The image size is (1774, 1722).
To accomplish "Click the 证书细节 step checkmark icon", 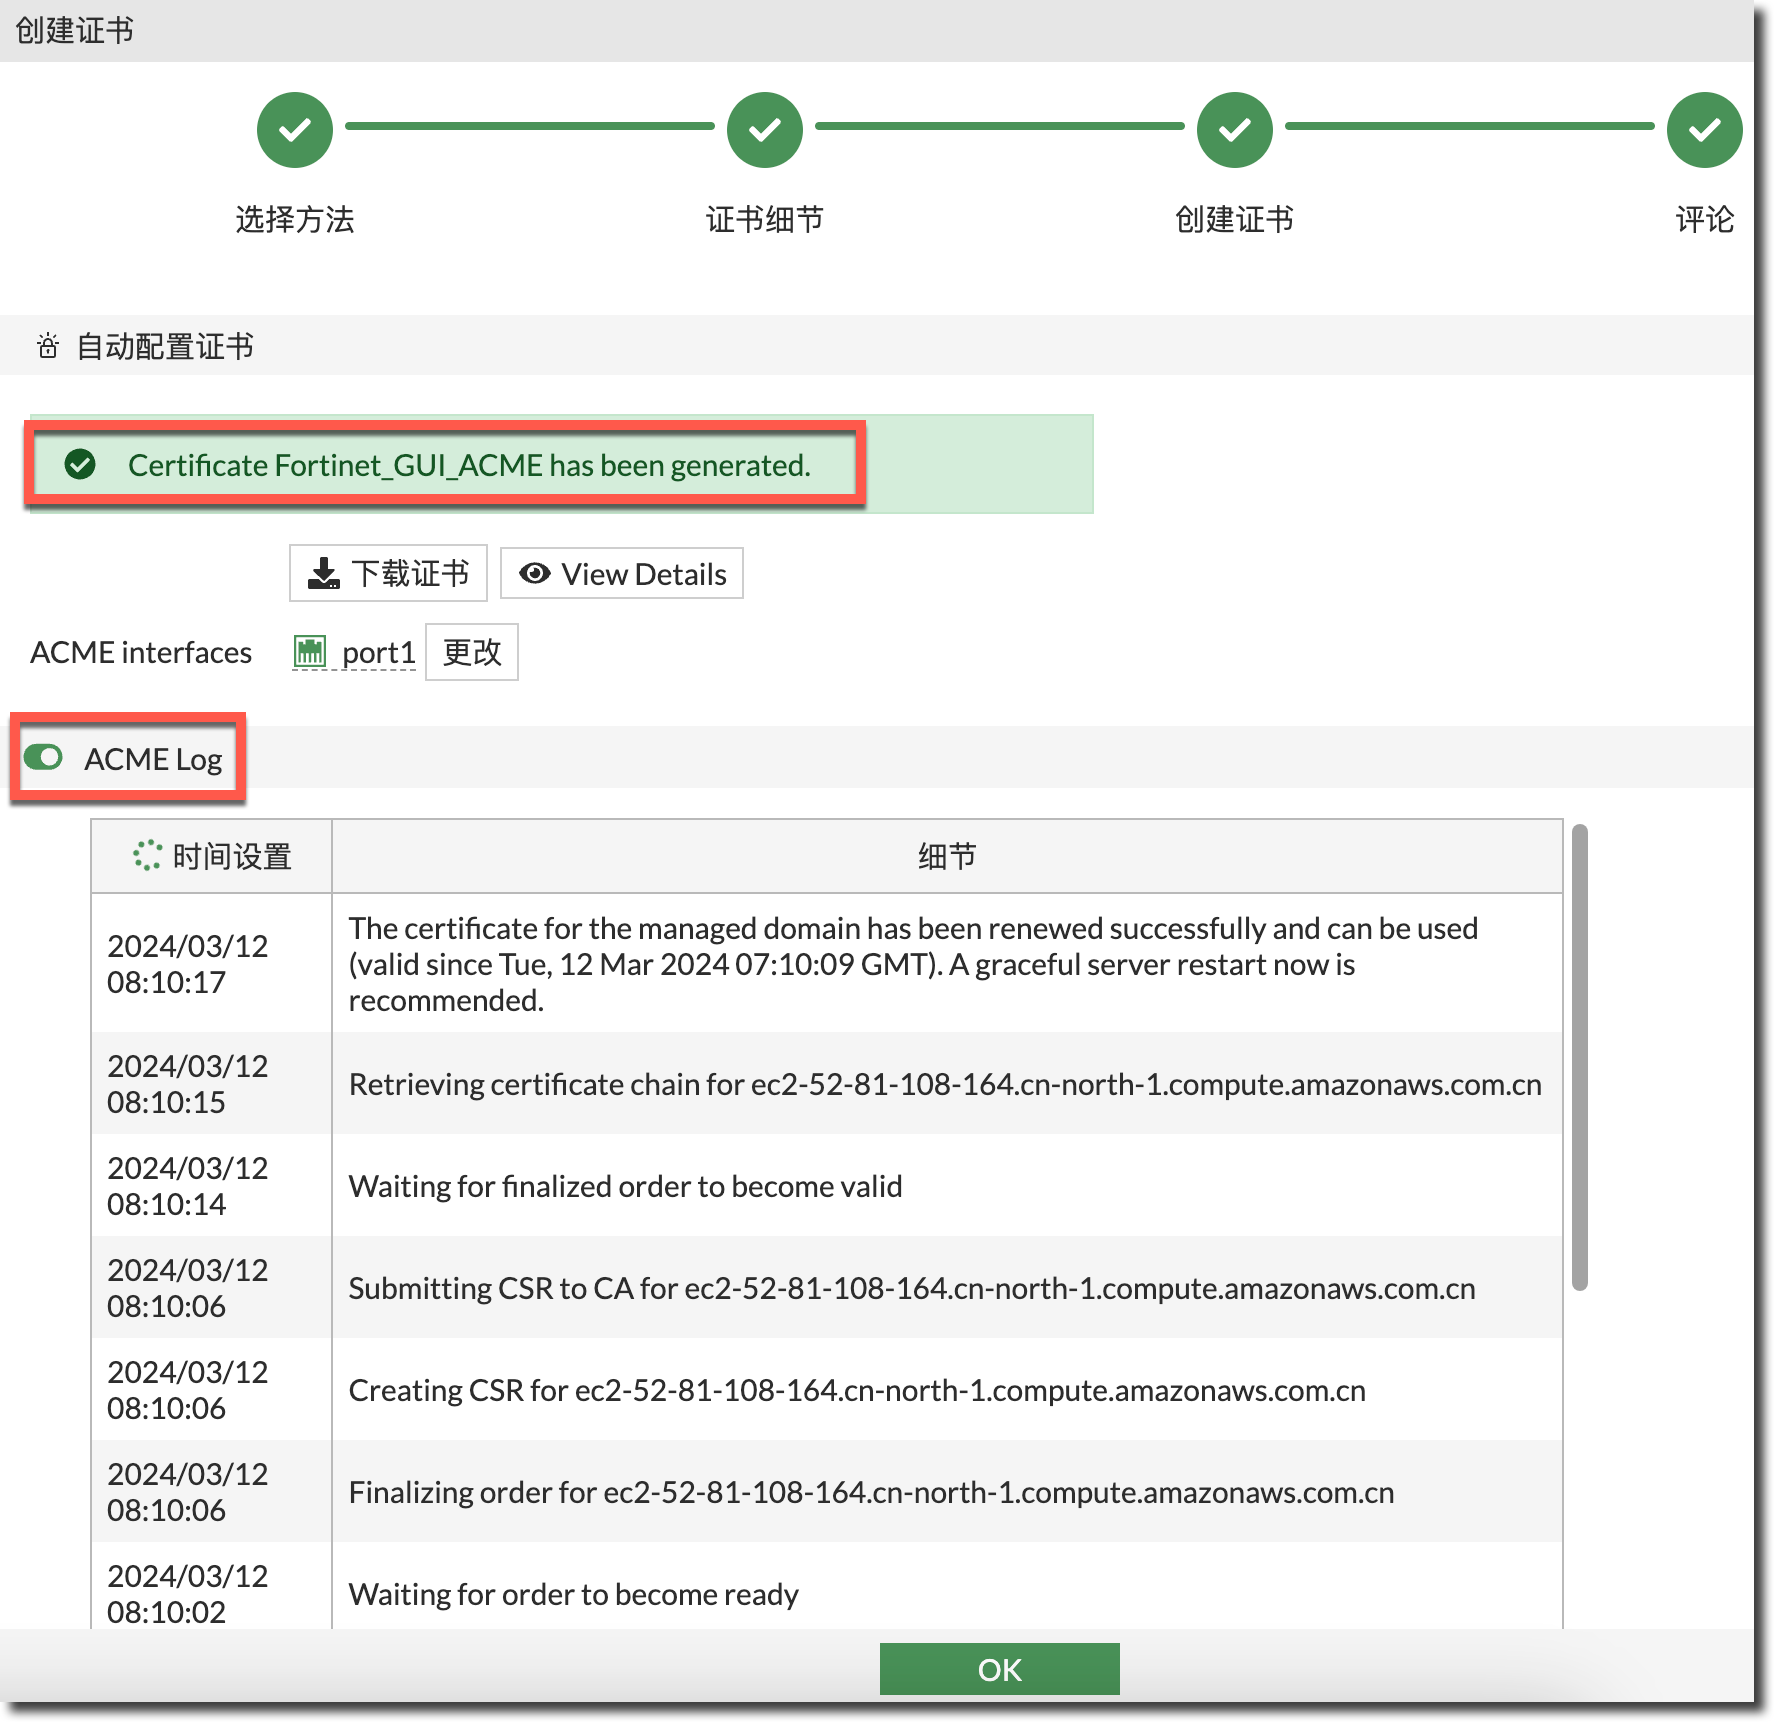I will [x=765, y=130].
